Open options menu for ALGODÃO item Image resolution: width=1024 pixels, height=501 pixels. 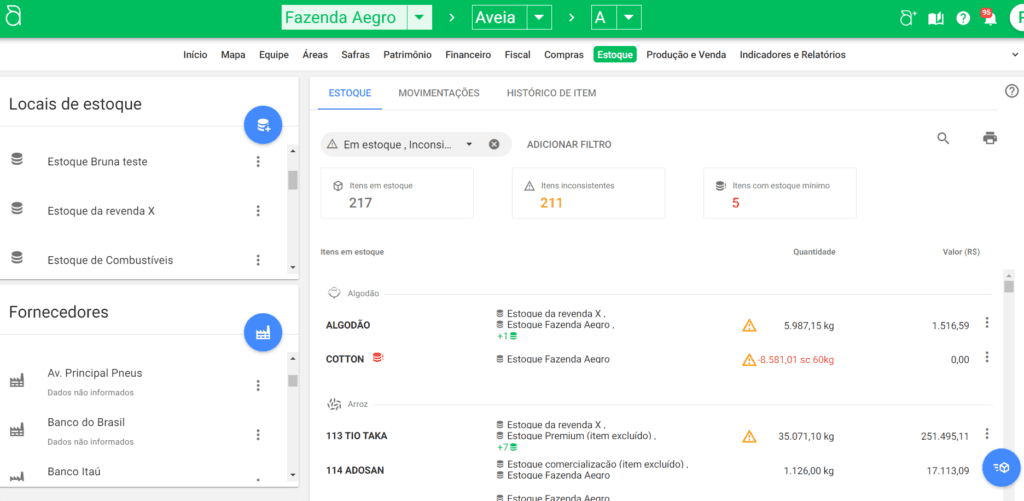[x=987, y=323]
